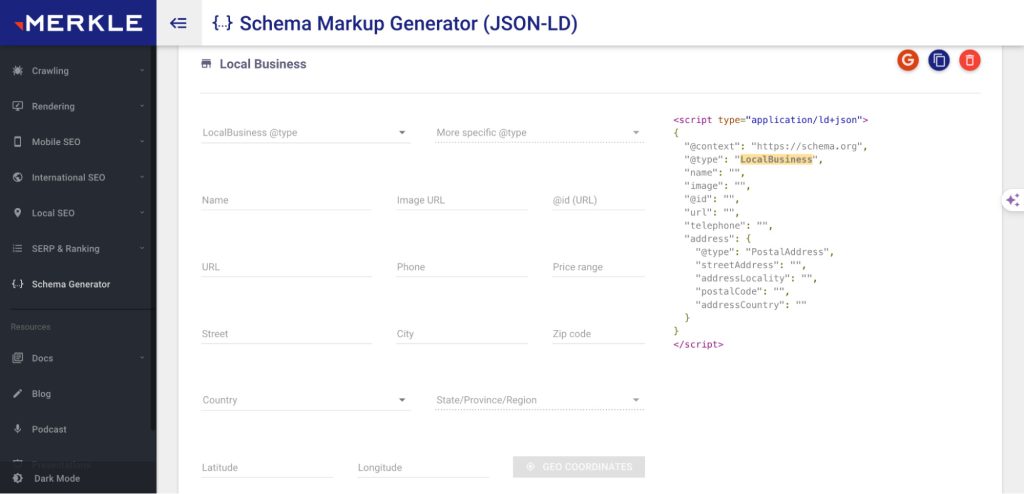Screen dimensions: 1024x494
Task: Expand the Crawling sidebar menu
Action: 78,71
